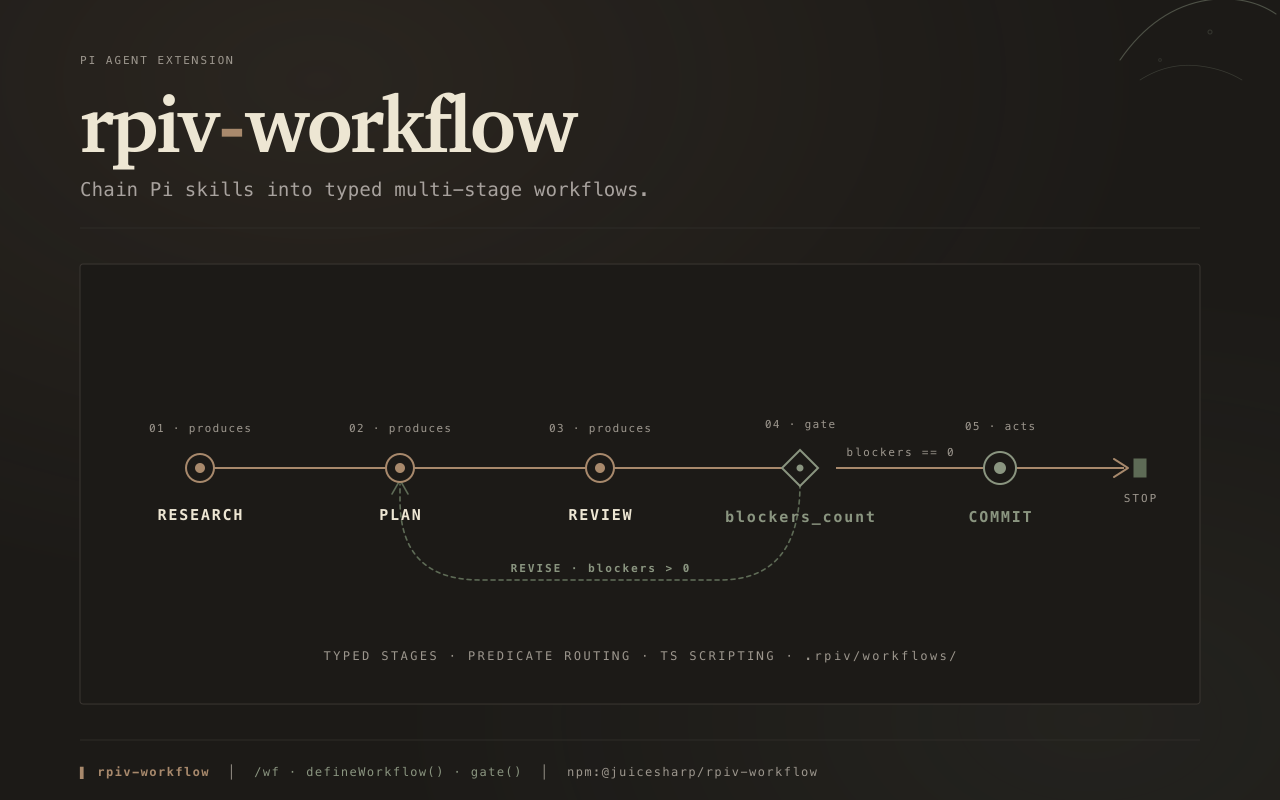This screenshot has height=800, width=1280.
Task: Click the npm:@juicesharp/rpiv-workflow package text
Action: pyautogui.click(x=692, y=772)
